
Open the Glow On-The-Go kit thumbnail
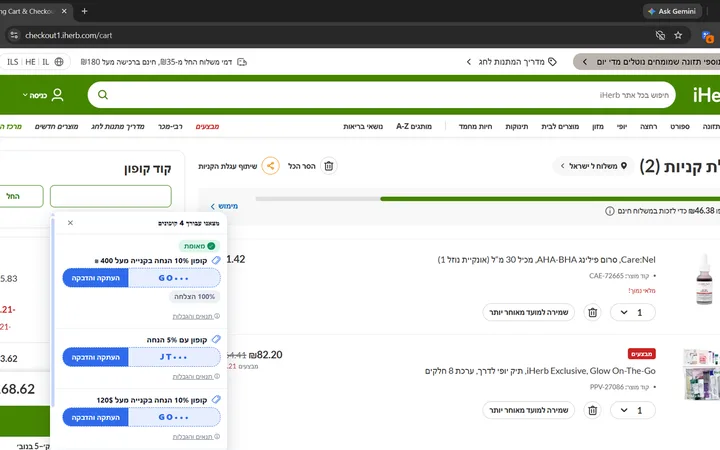pos(701,374)
